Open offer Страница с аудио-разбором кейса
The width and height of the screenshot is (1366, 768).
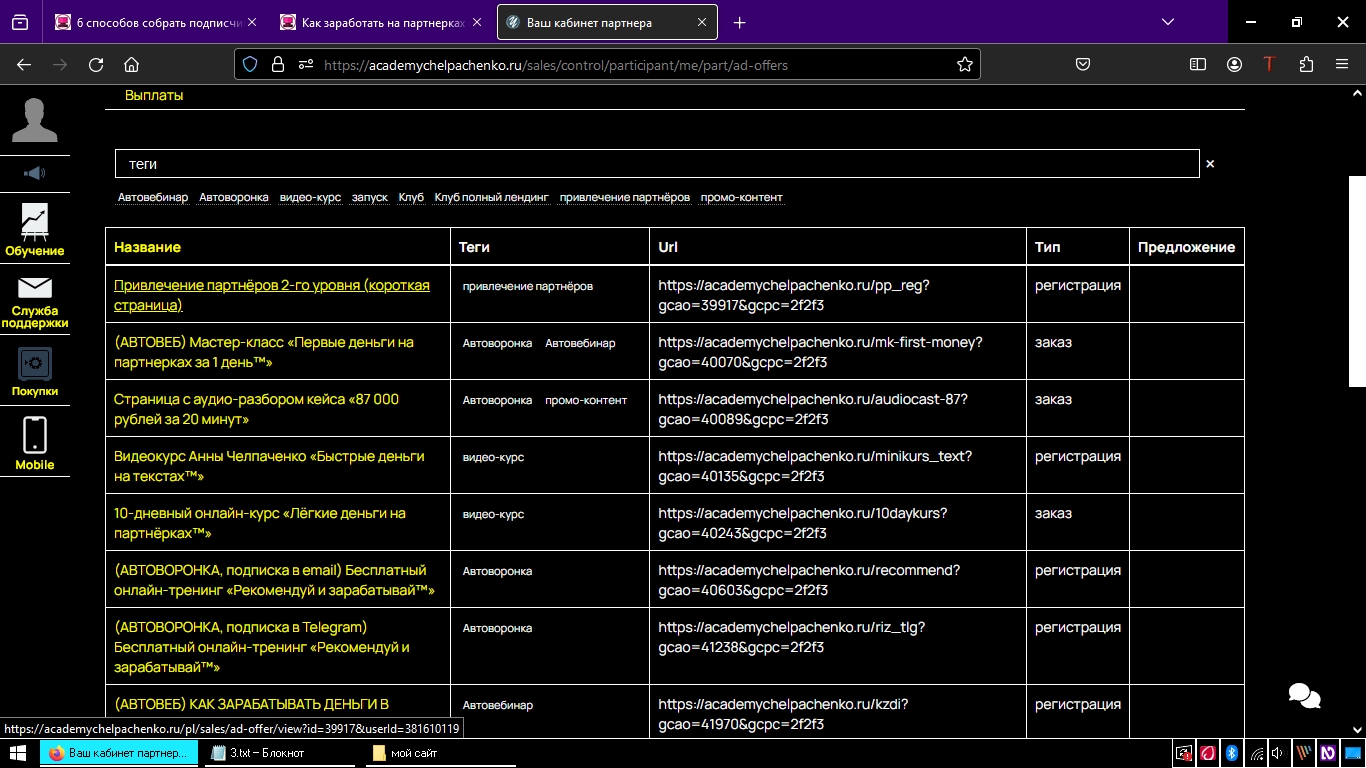256,409
